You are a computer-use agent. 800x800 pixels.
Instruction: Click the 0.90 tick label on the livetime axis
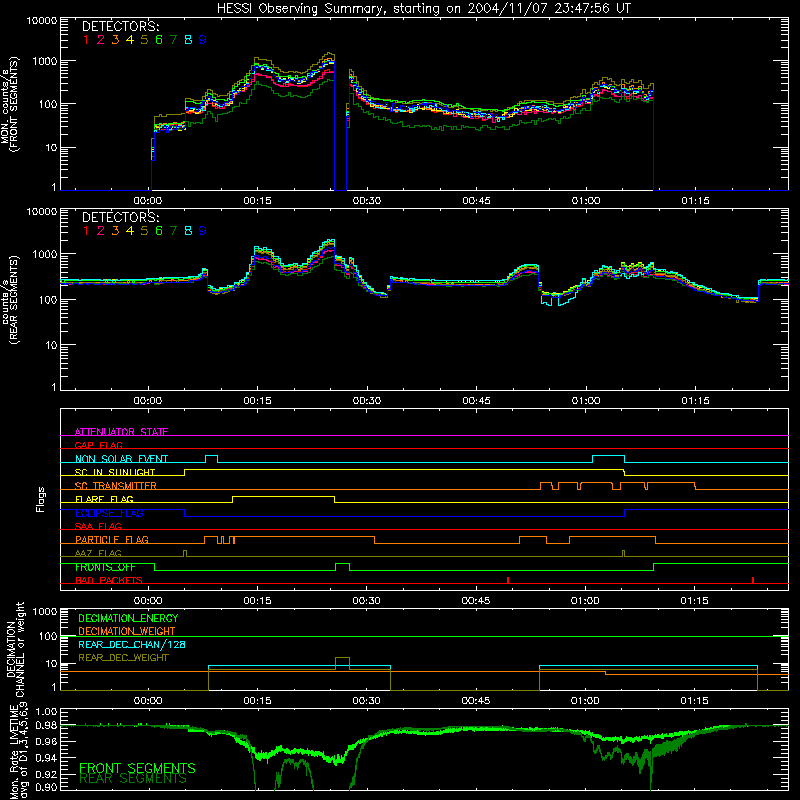click(45, 787)
